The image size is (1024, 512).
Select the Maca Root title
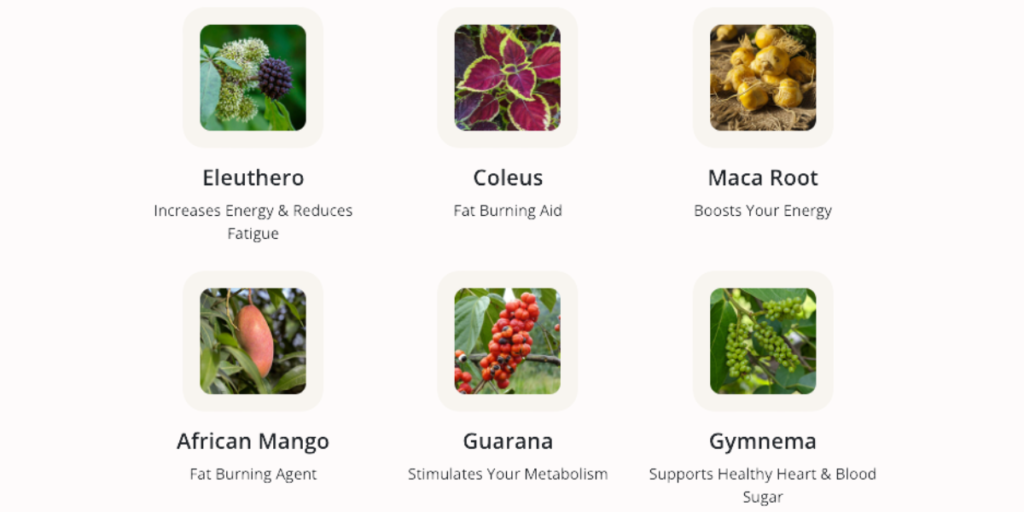(x=763, y=178)
